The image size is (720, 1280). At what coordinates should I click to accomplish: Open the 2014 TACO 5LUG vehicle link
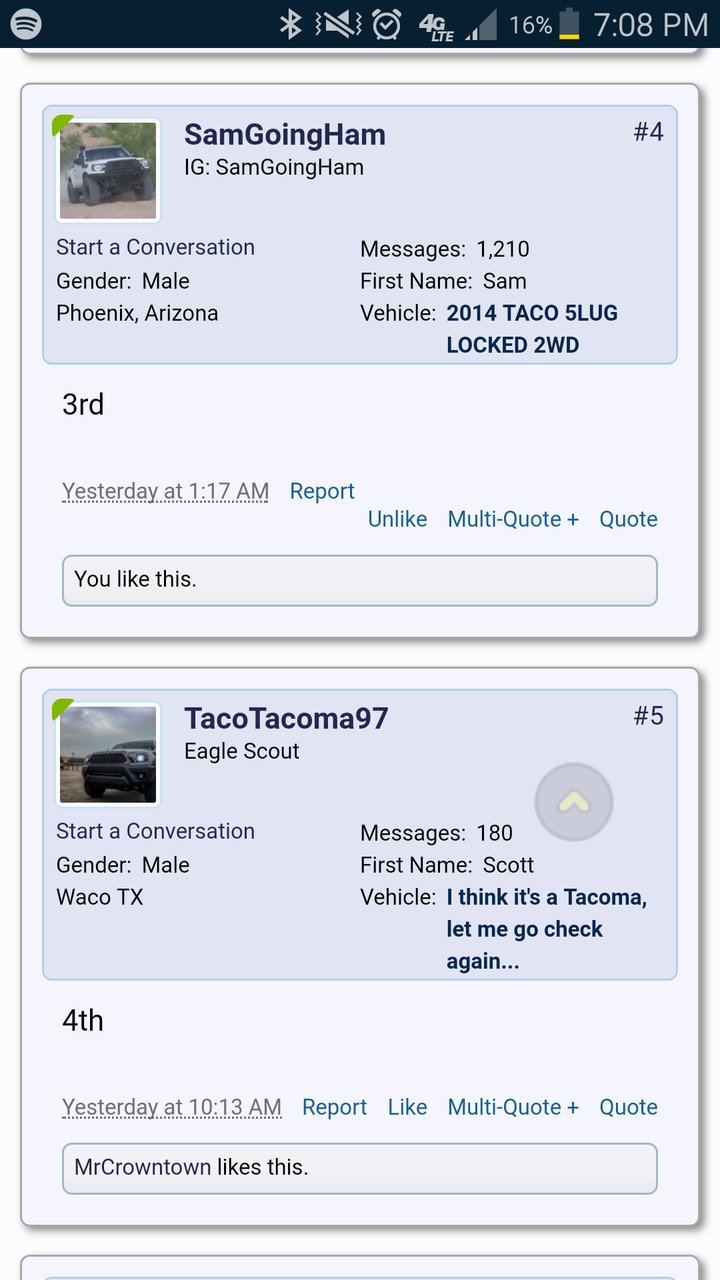click(532, 329)
